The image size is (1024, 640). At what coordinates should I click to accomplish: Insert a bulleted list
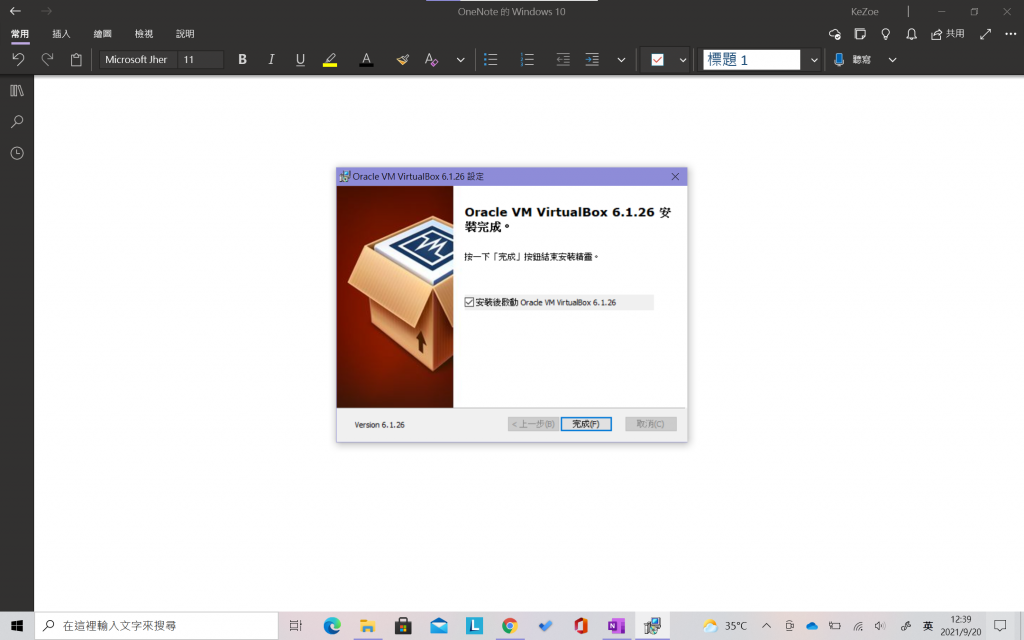[x=490, y=59]
